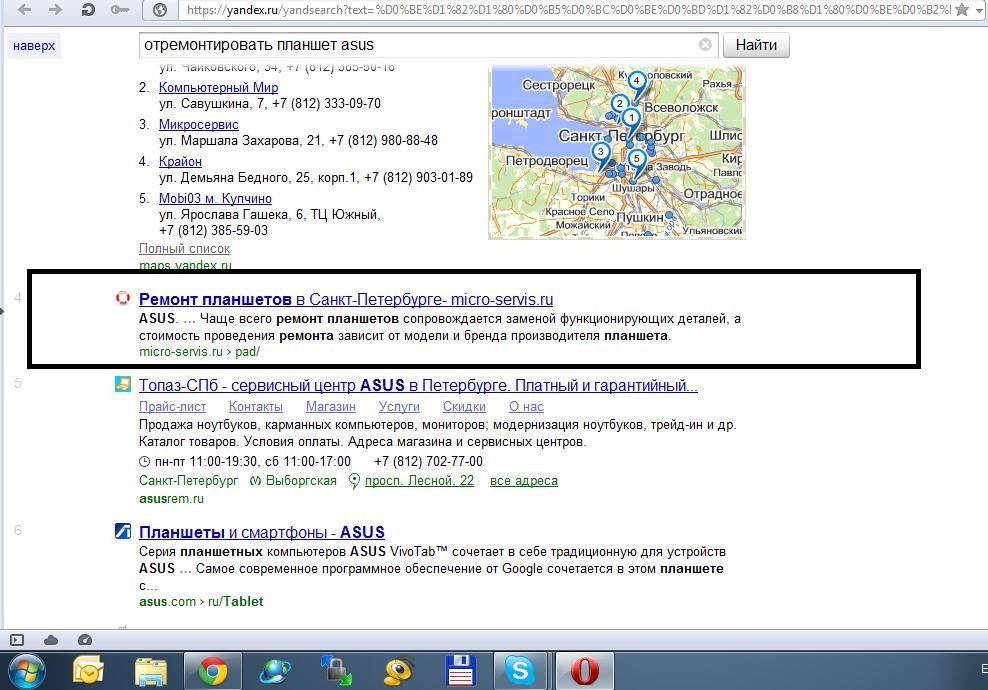Viewport: 988px width, 690px height.
Task: Select map marker number 1
Action: coord(631,118)
